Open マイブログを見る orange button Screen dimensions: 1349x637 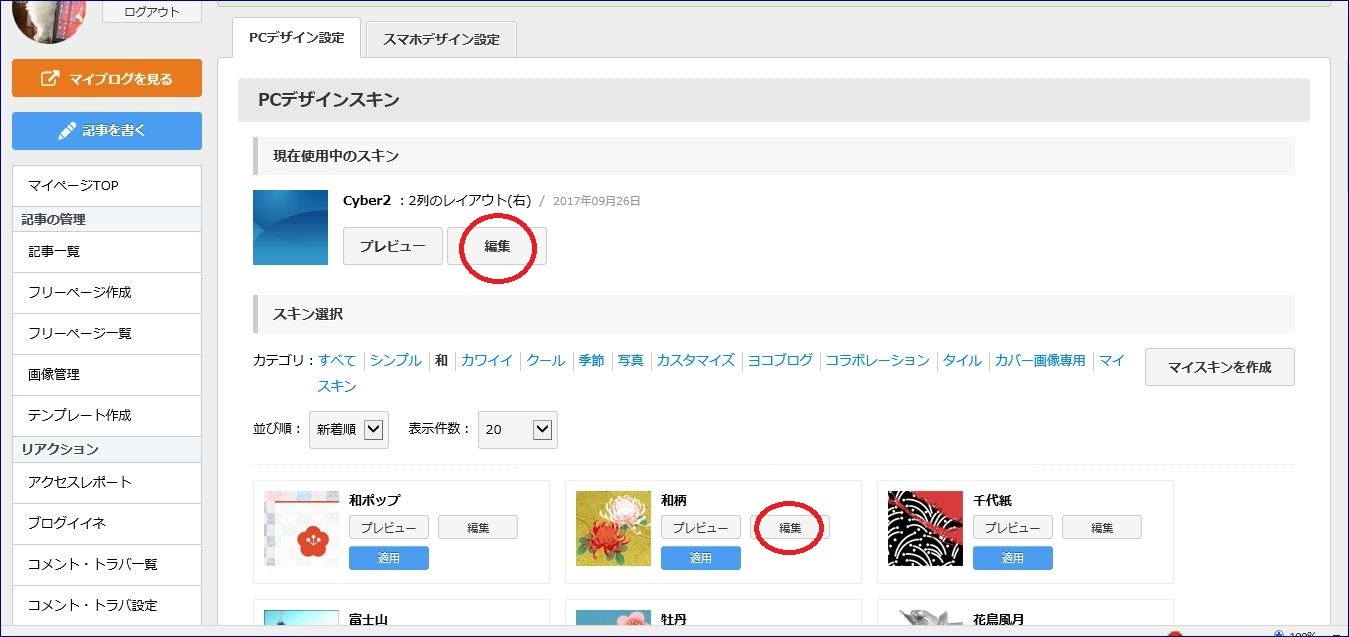coord(107,79)
